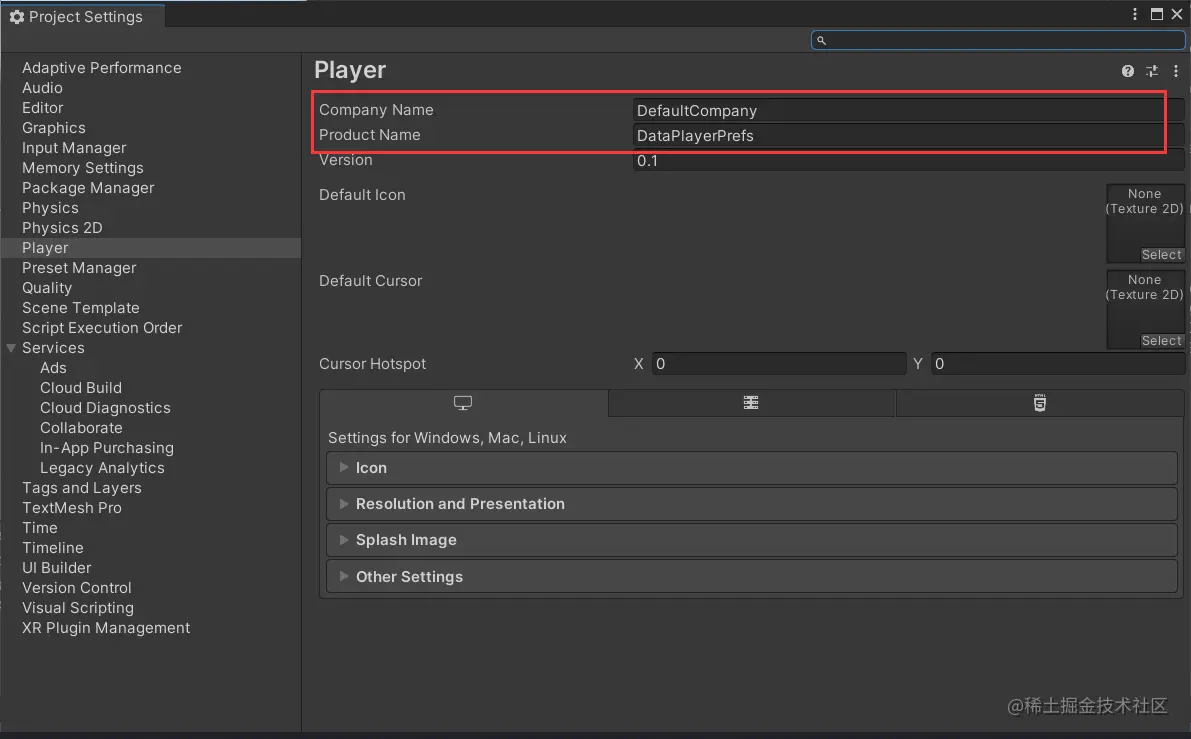The width and height of the screenshot is (1191, 739).
Task: Click the Version input field
Action: 908,160
